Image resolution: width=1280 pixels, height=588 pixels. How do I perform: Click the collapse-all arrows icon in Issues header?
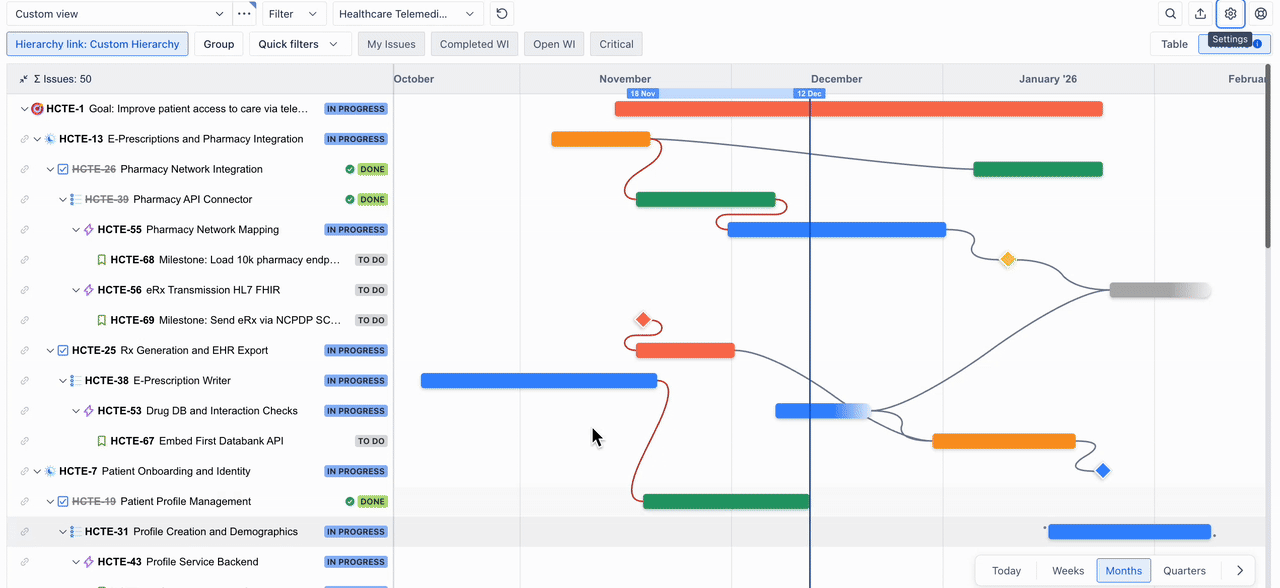pyautogui.click(x=22, y=78)
